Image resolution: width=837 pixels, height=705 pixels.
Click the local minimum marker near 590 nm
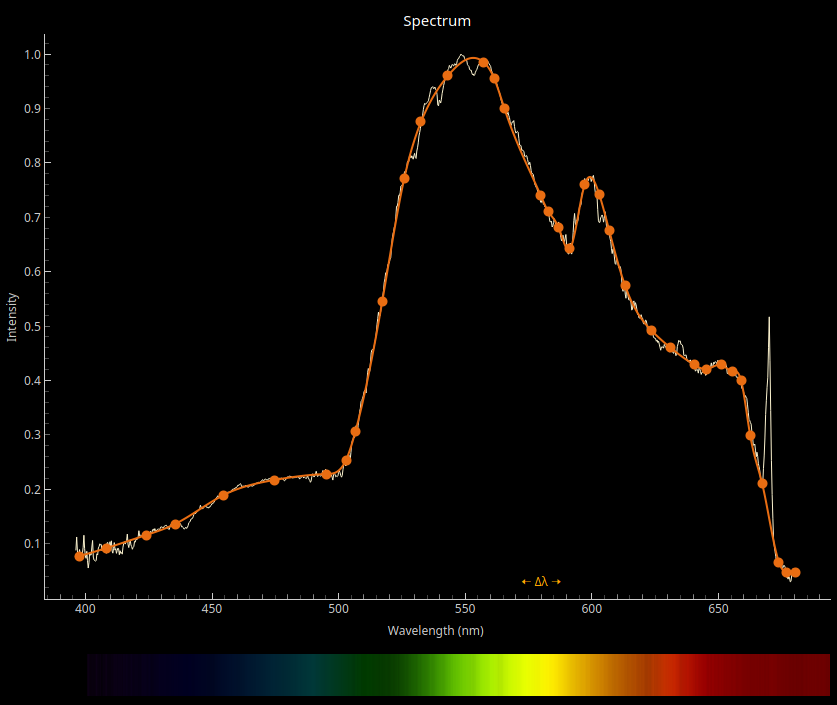(x=569, y=248)
